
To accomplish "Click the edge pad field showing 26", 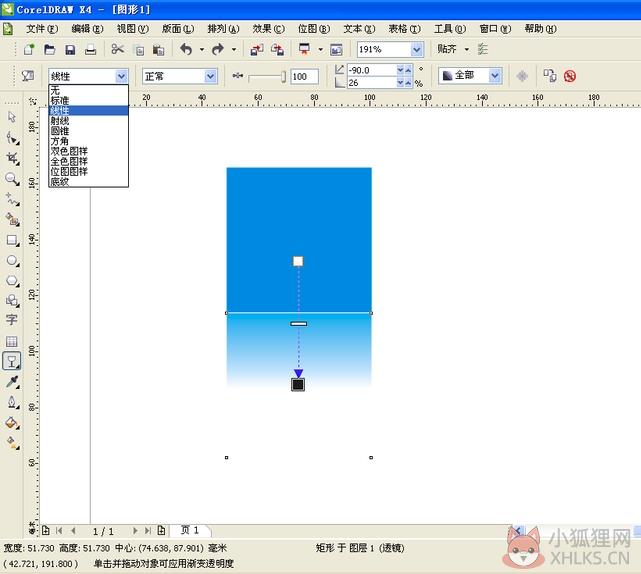I will tap(372, 83).
